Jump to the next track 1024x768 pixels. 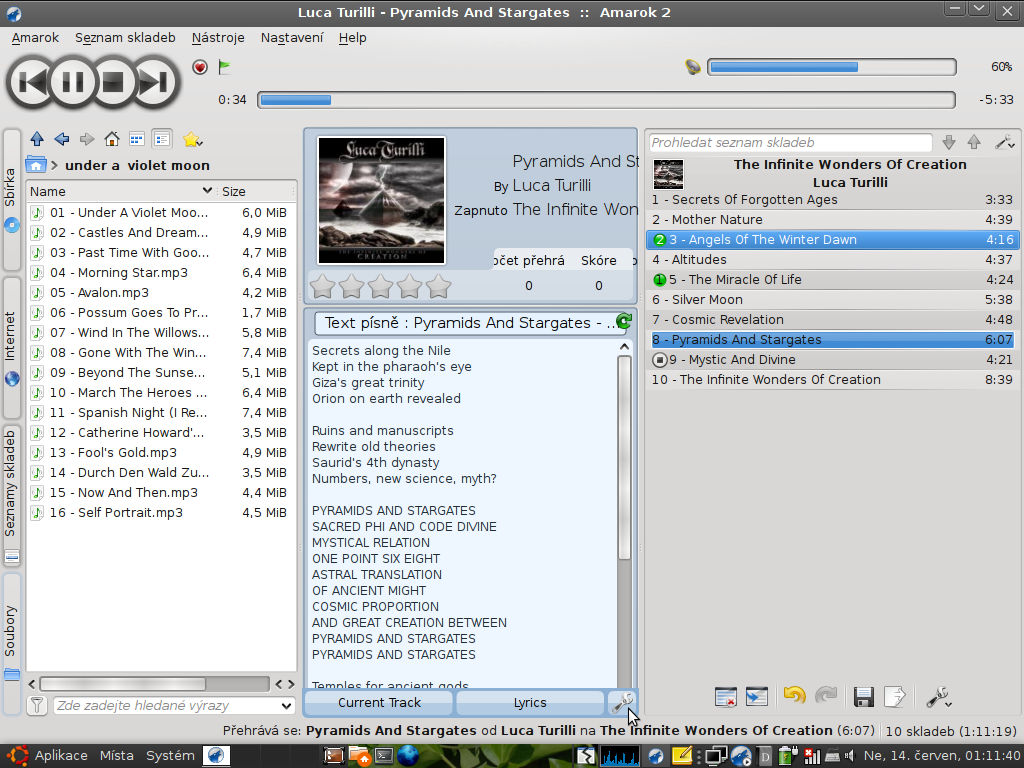[x=155, y=82]
